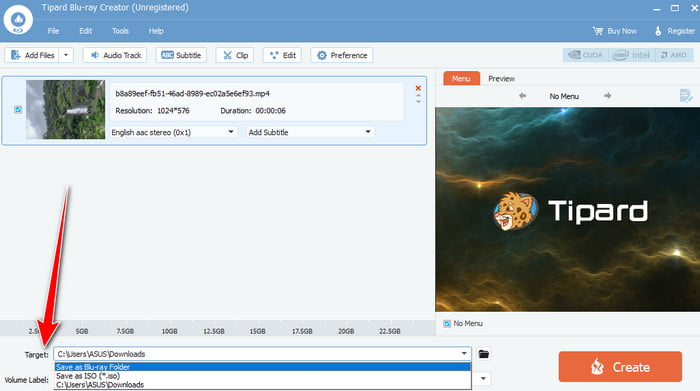This screenshot has height=391, width=700.
Task: Open the Clip tool
Action: (235, 55)
